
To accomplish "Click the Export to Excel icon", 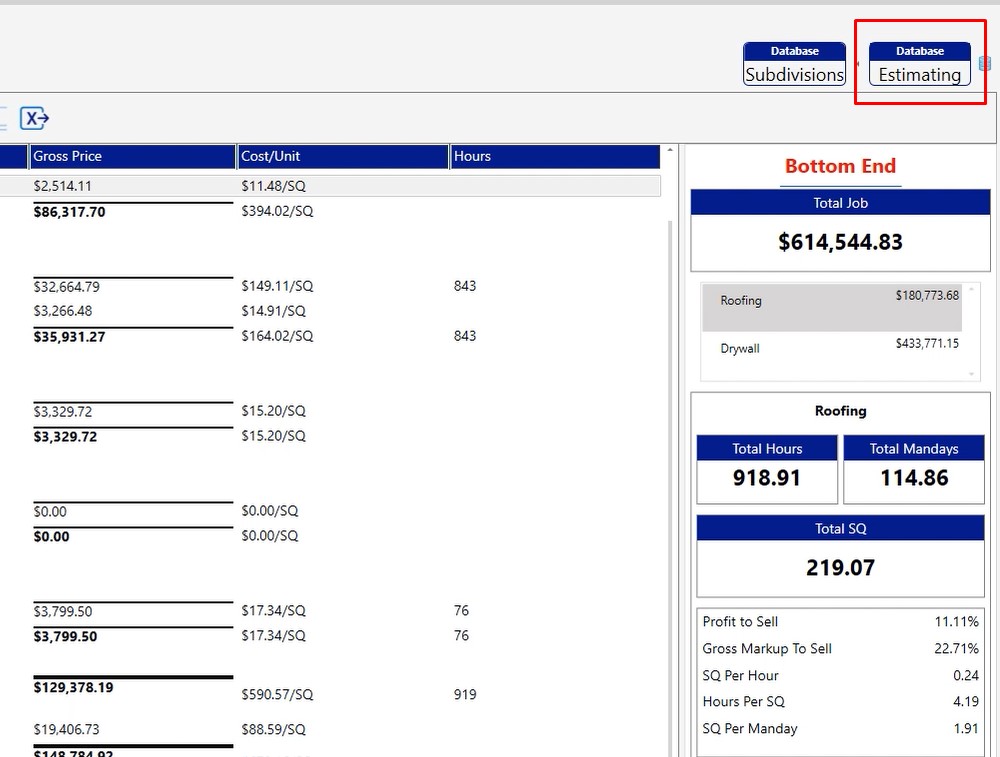I will click(35, 118).
